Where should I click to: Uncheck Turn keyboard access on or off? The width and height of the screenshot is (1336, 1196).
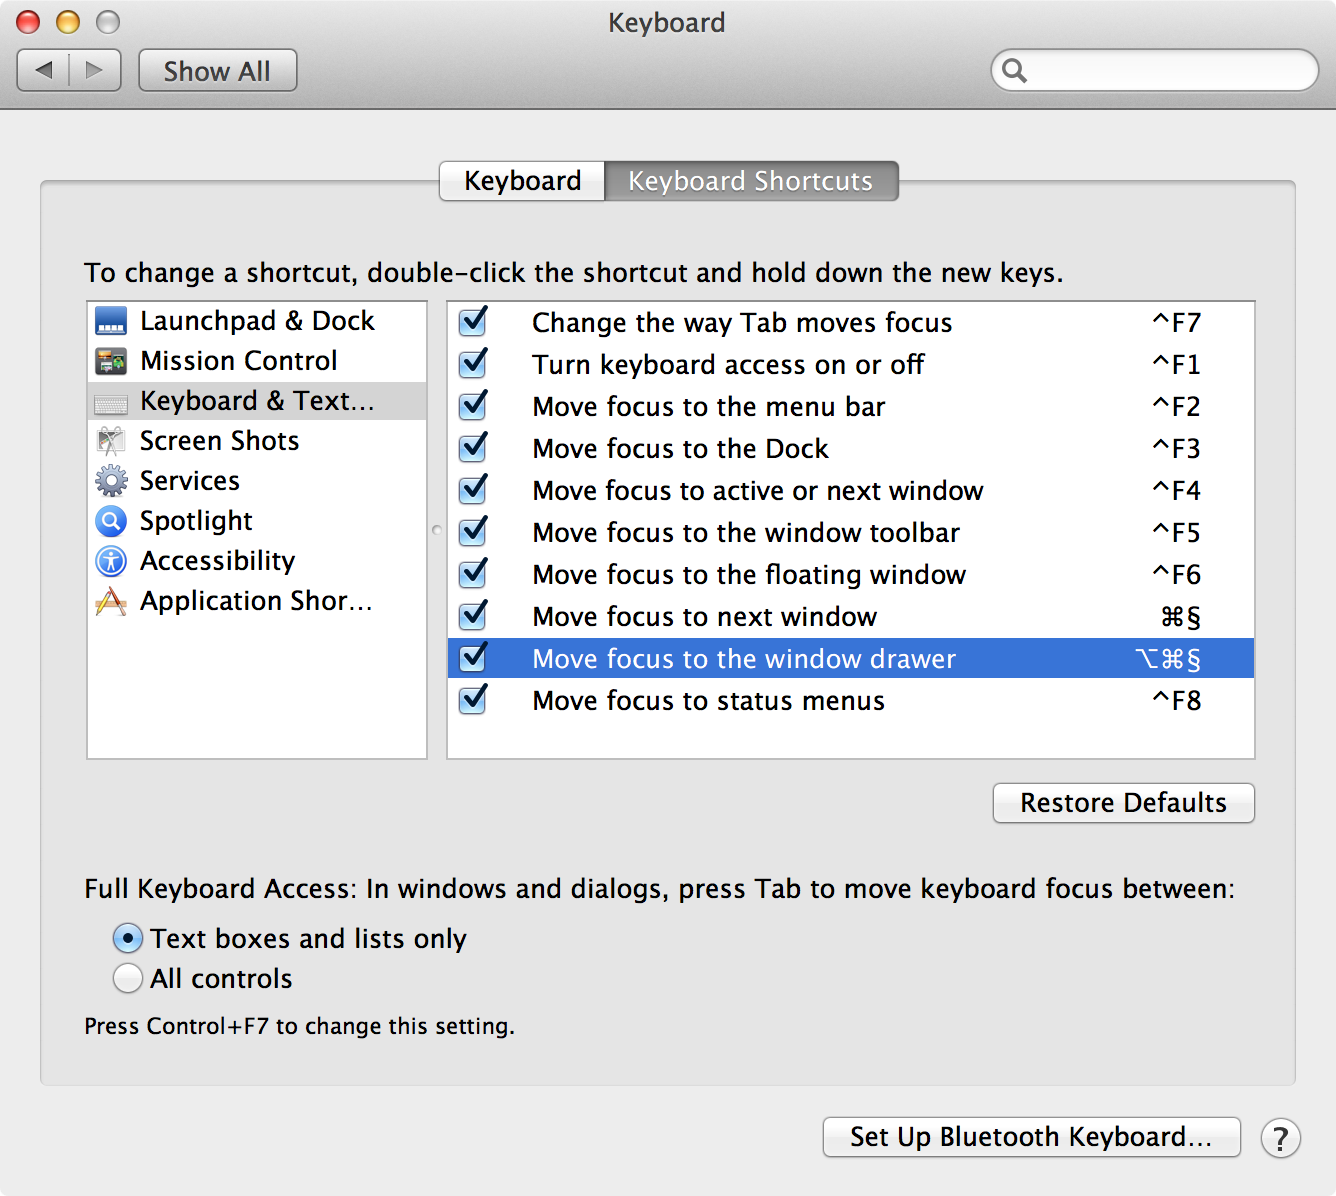click(x=473, y=364)
